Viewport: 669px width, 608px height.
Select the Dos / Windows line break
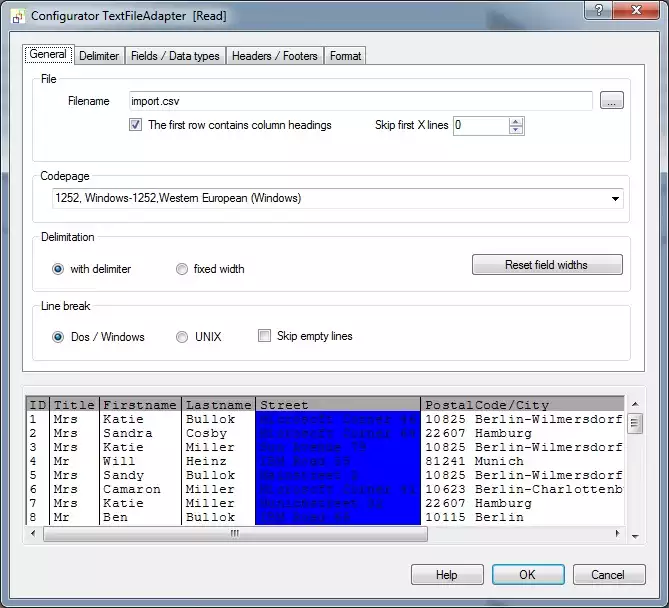click(58, 337)
